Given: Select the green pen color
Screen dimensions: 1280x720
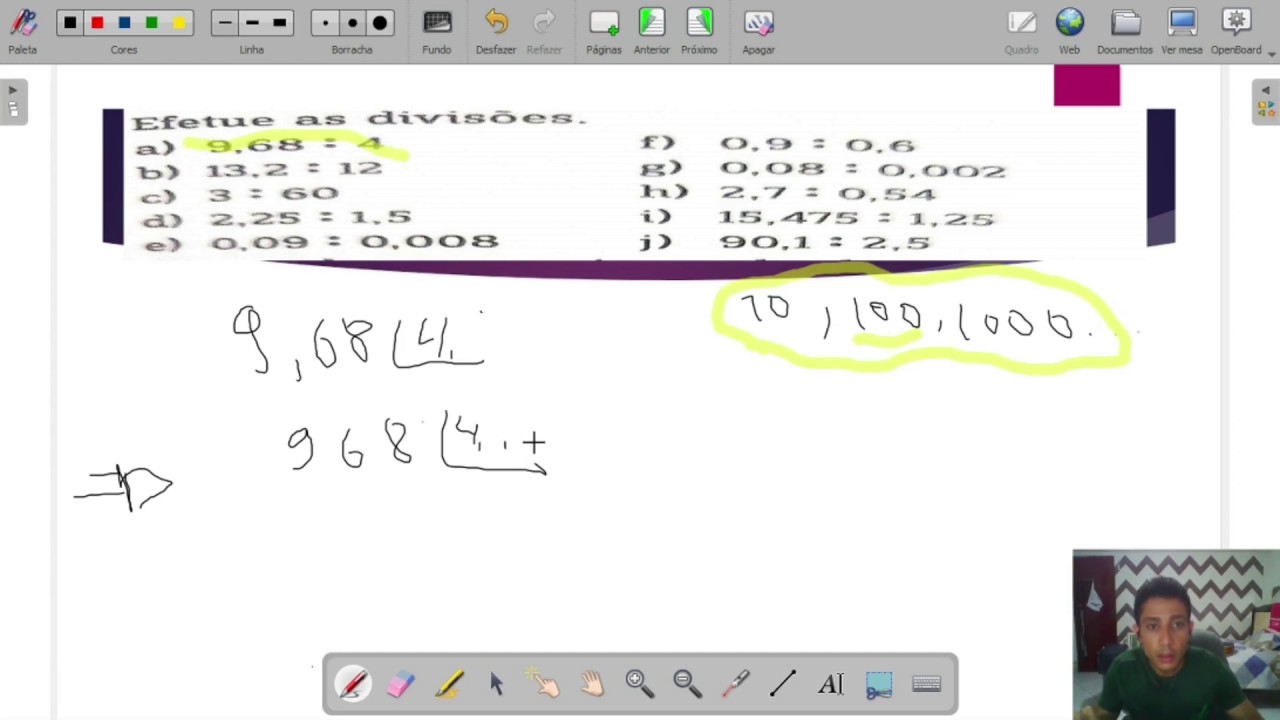Looking at the screenshot, I should tap(151, 22).
